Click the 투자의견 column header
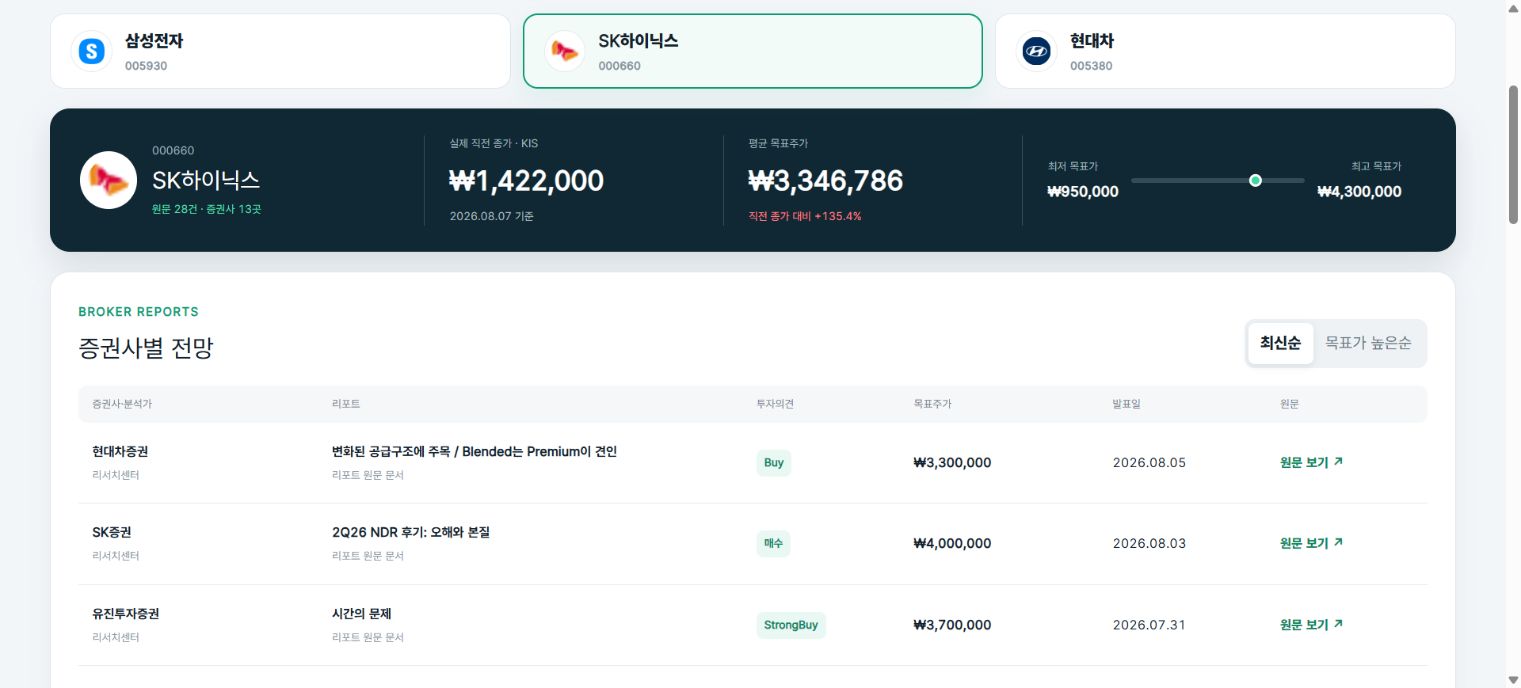This screenshot has width=1521, height=688. 775,404
